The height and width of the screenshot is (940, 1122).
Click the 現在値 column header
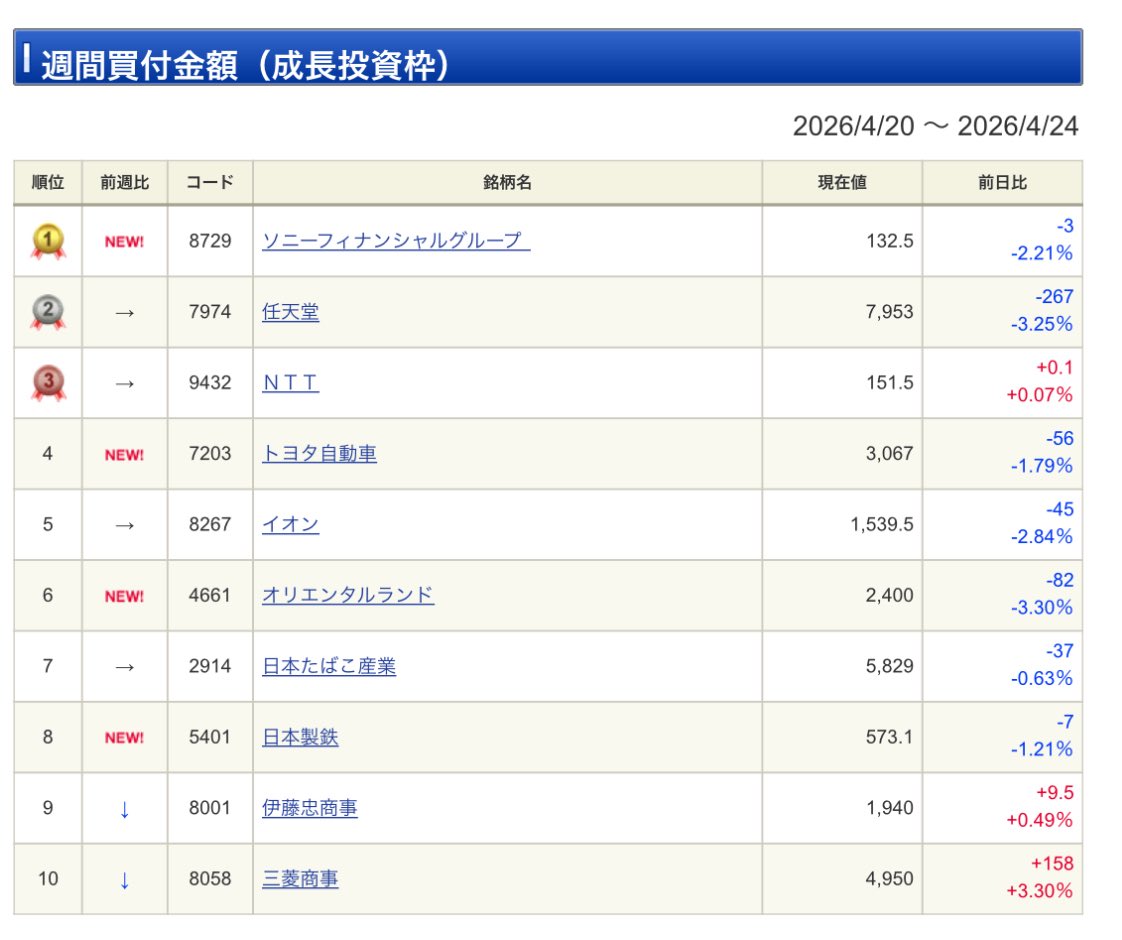[841, 183]
